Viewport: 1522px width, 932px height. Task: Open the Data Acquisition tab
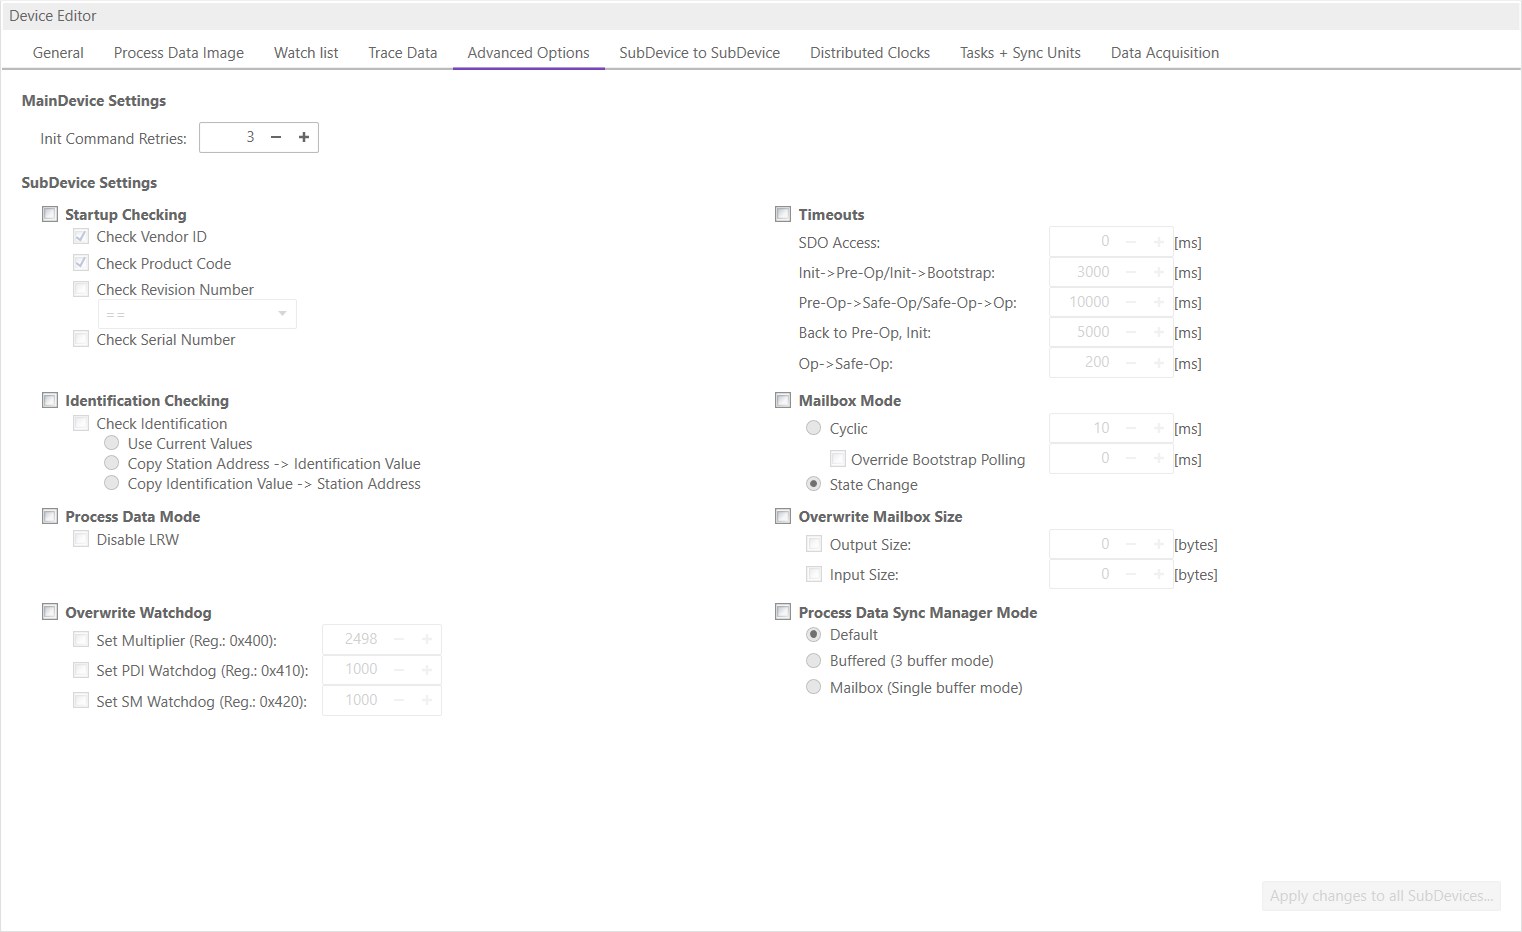(1164, 53)
